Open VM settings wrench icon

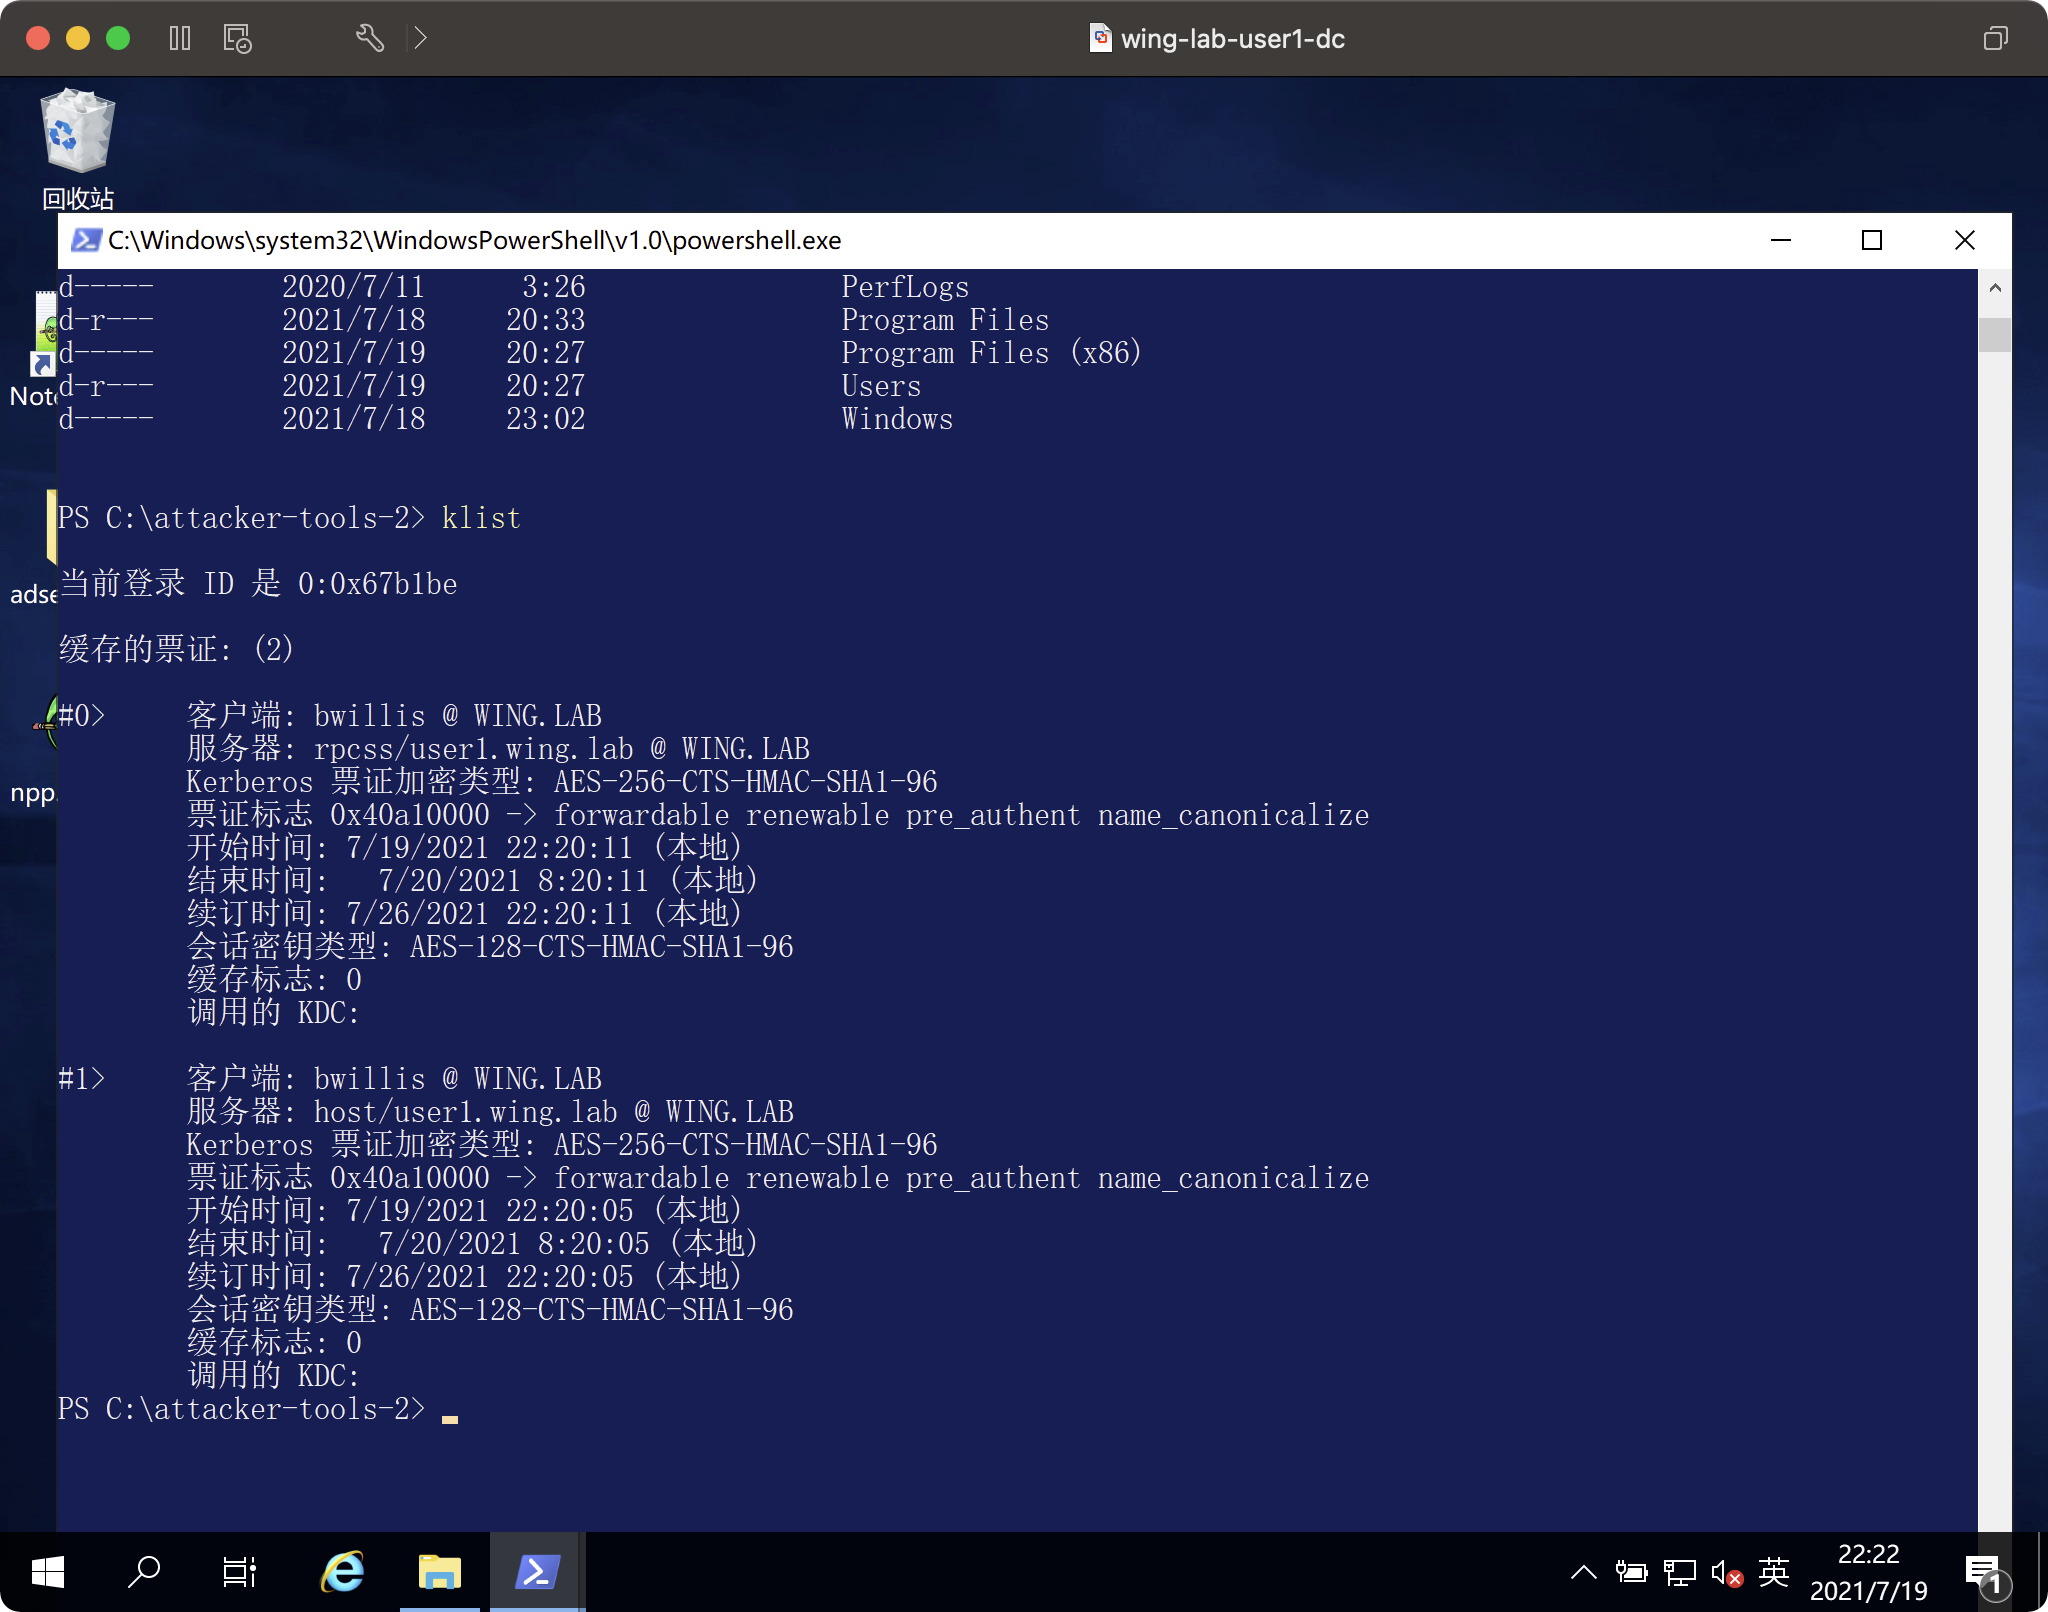(370, 38)
